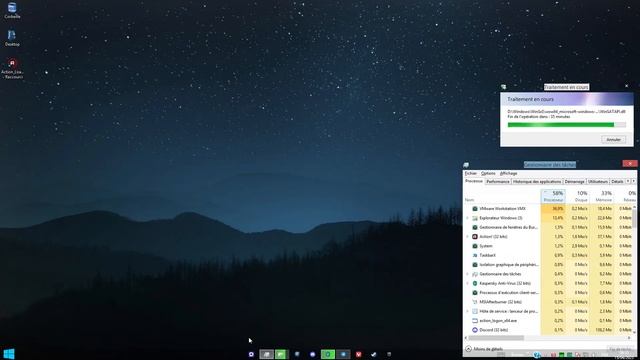Click the process list scroll-down arrow

point(634,332)
